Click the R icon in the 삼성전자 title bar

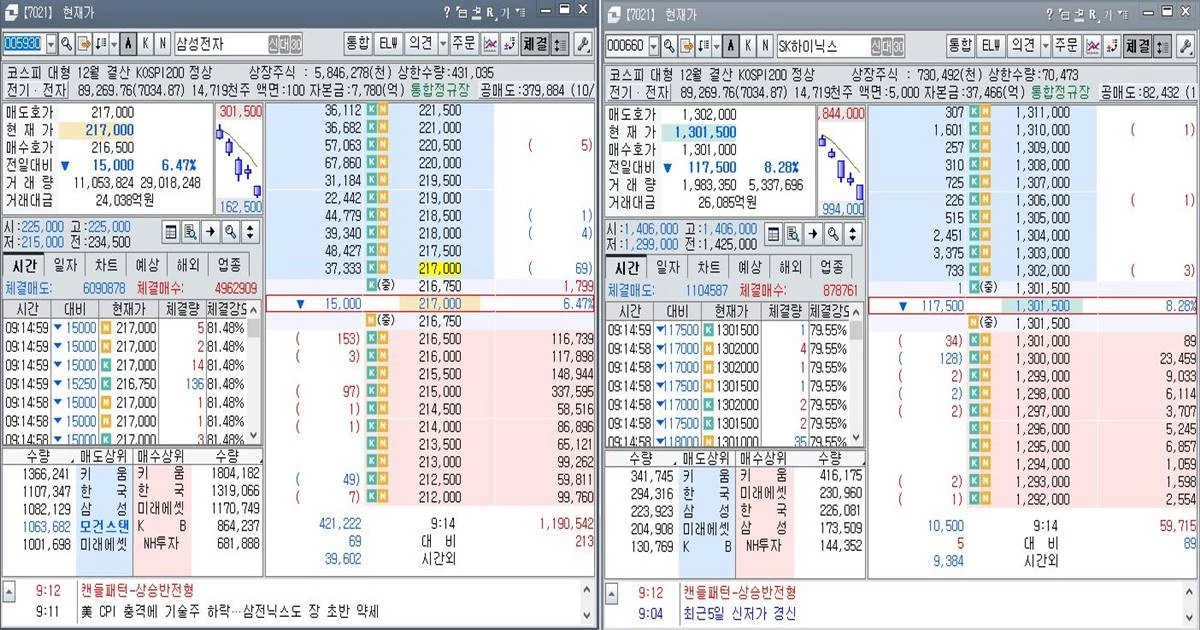(491, 12)
